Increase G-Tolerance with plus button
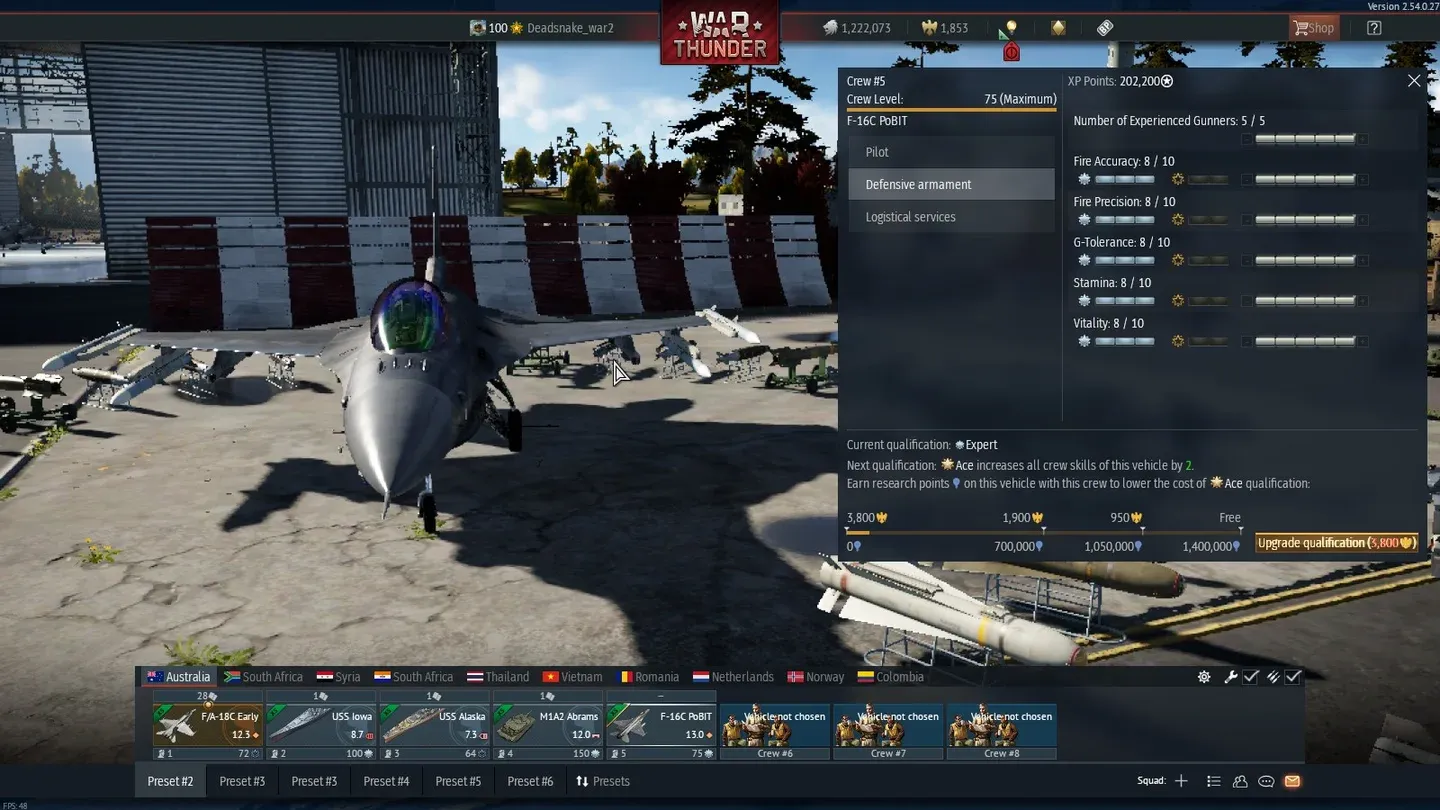The width and height of the screenshot is (1440, 810). pyautogui.click(x=1362, y=261)
